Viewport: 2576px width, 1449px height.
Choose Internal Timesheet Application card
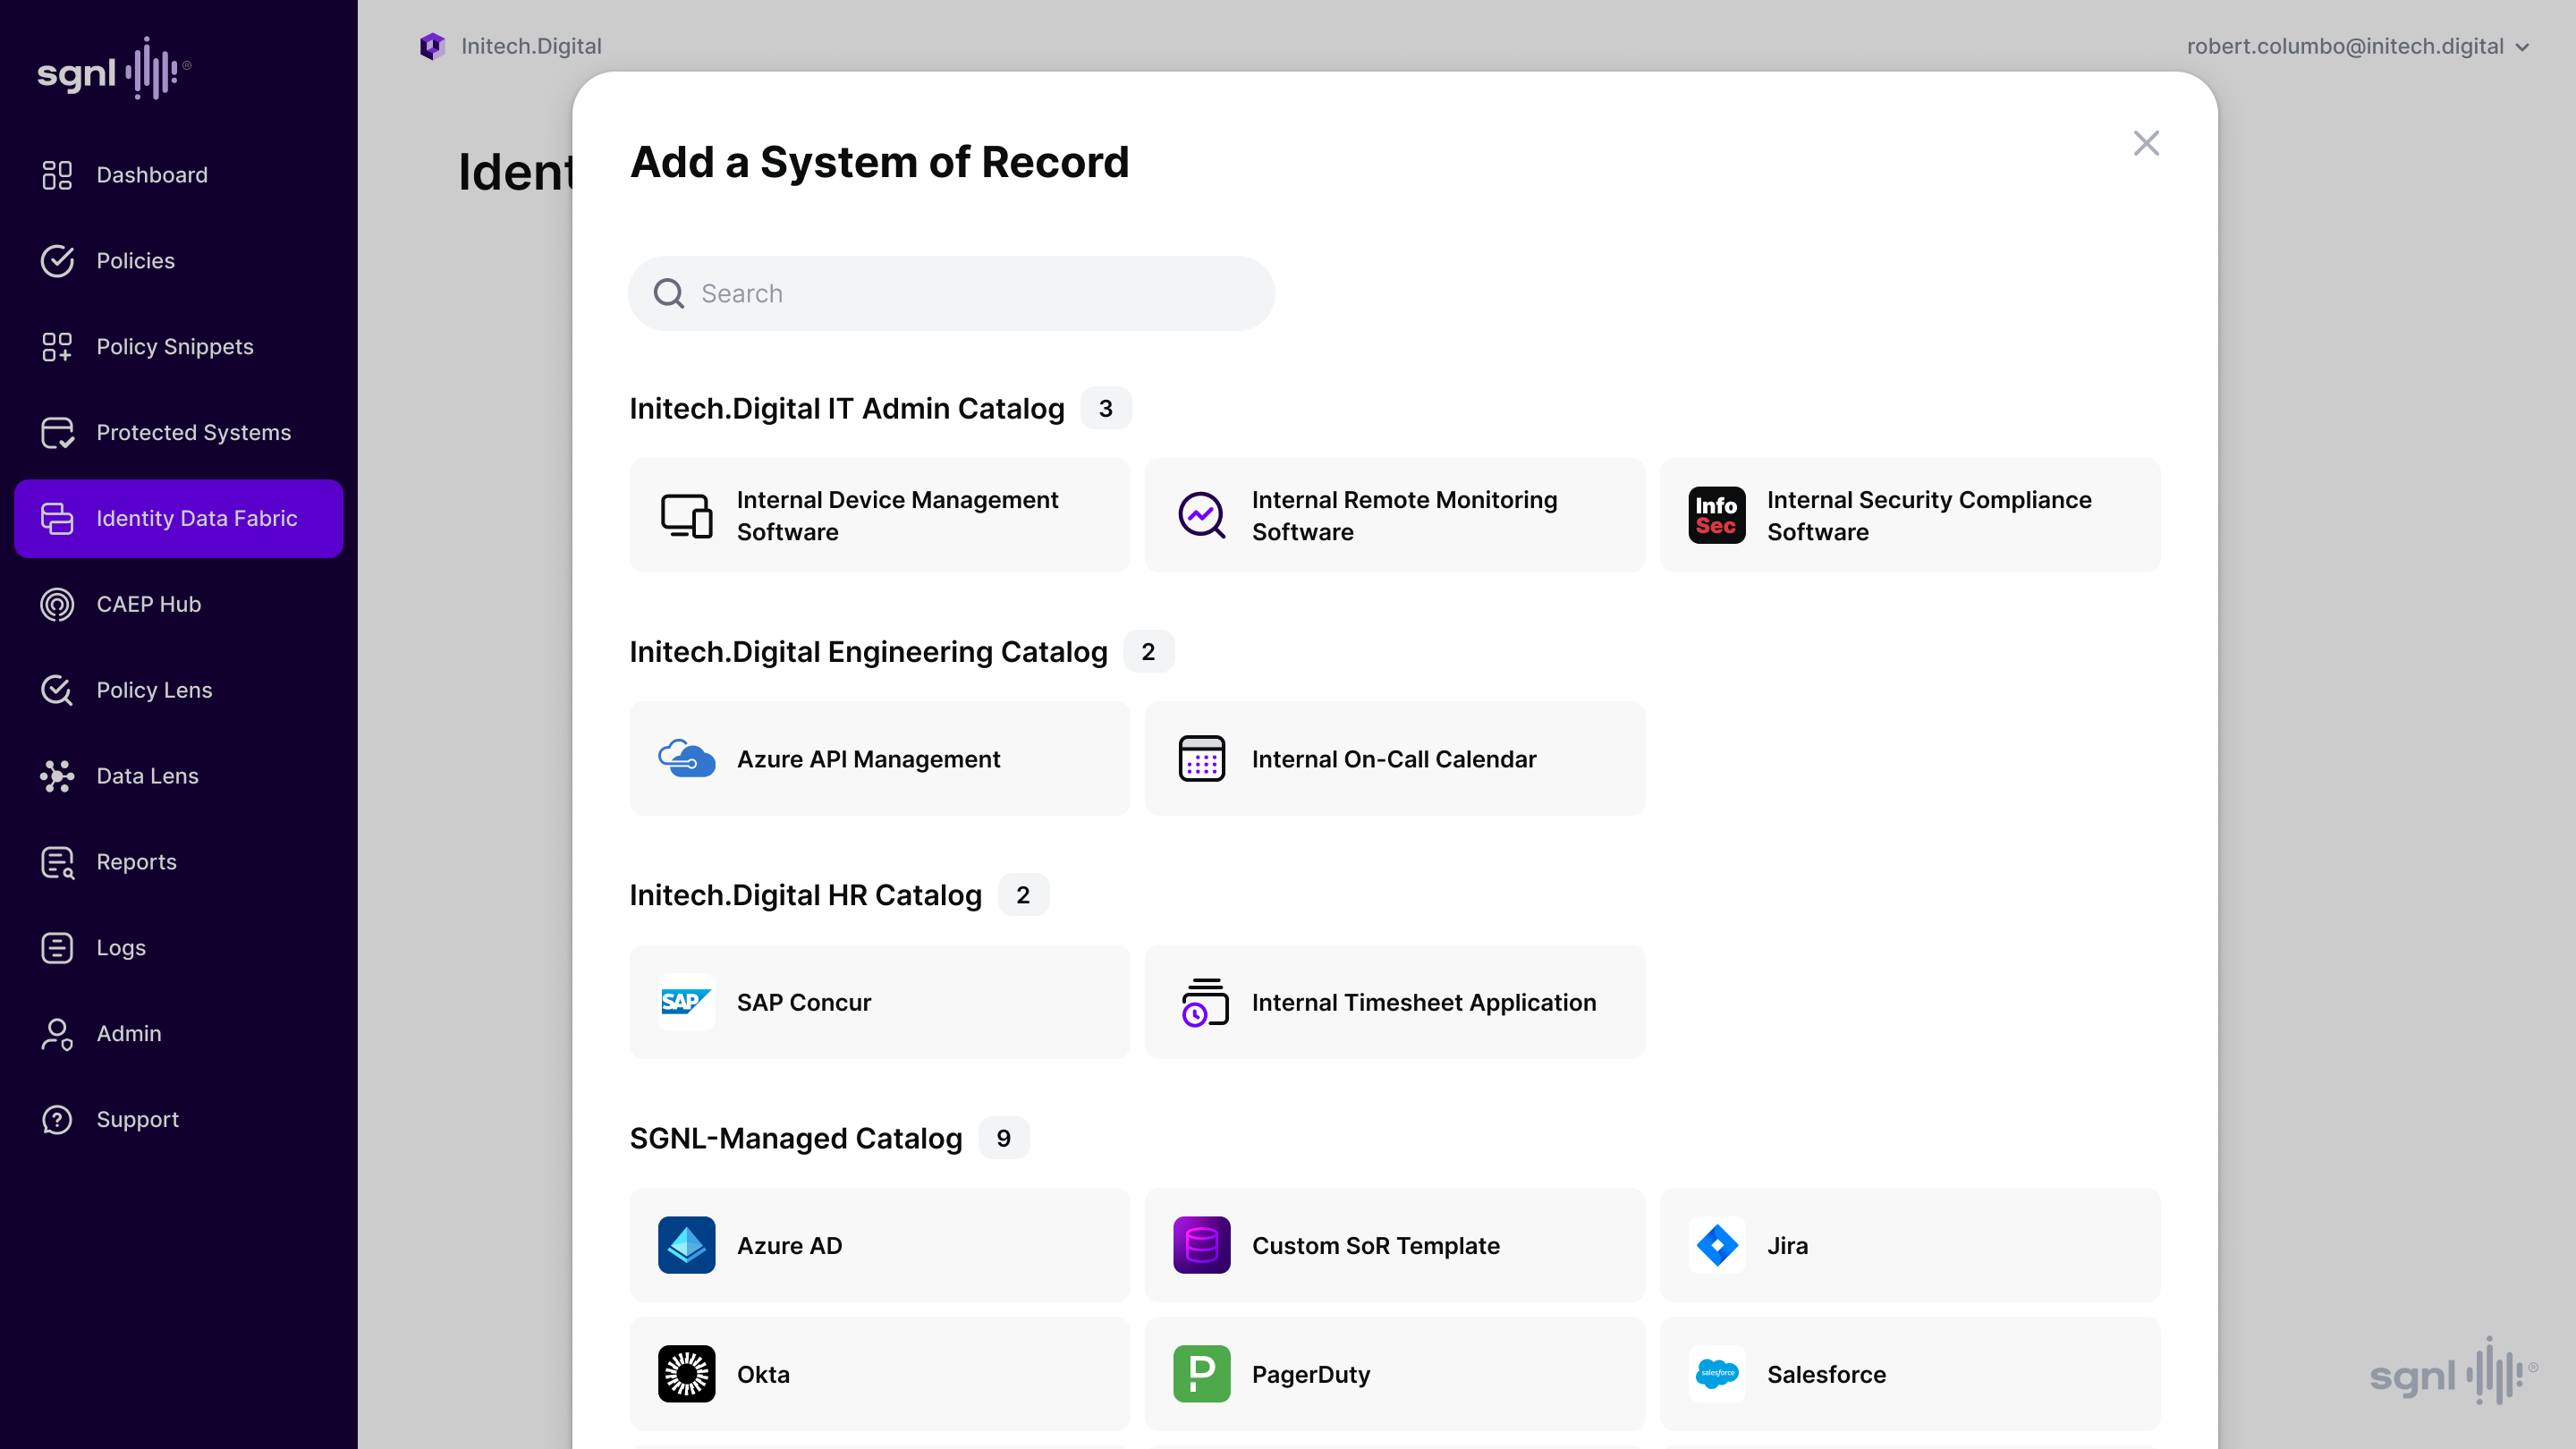click(x=1394, y=1001)
